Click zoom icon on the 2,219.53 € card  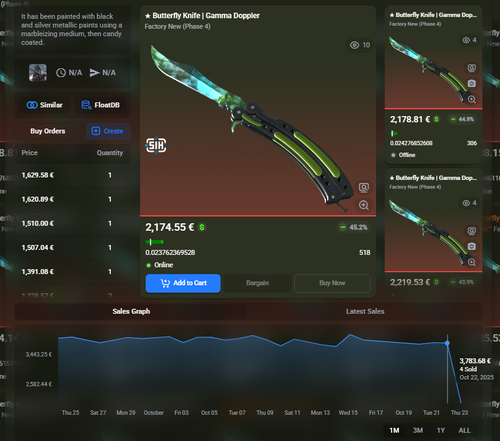471,262
